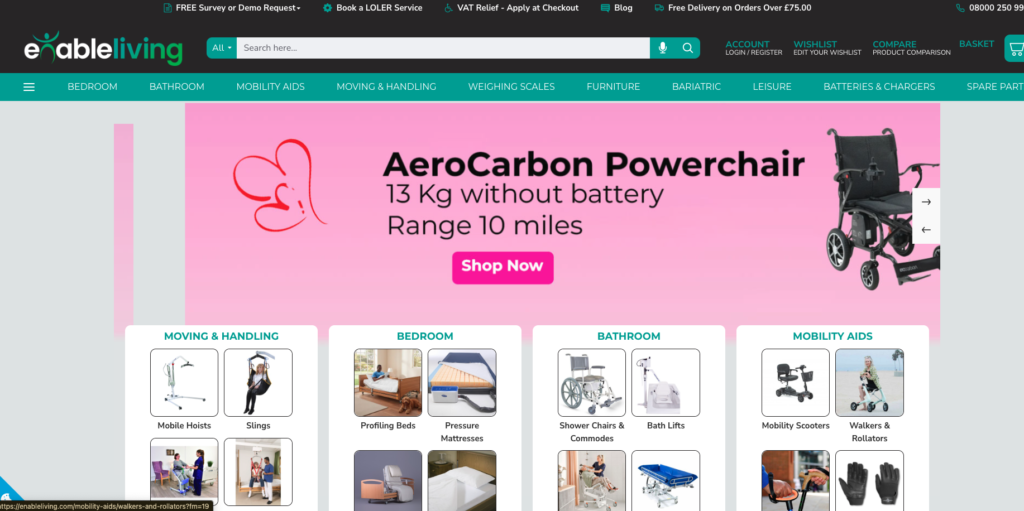Screen dimensions: 1024x511
Task: Go to next slide with right arrow
Action: click(x=926, y=202)
